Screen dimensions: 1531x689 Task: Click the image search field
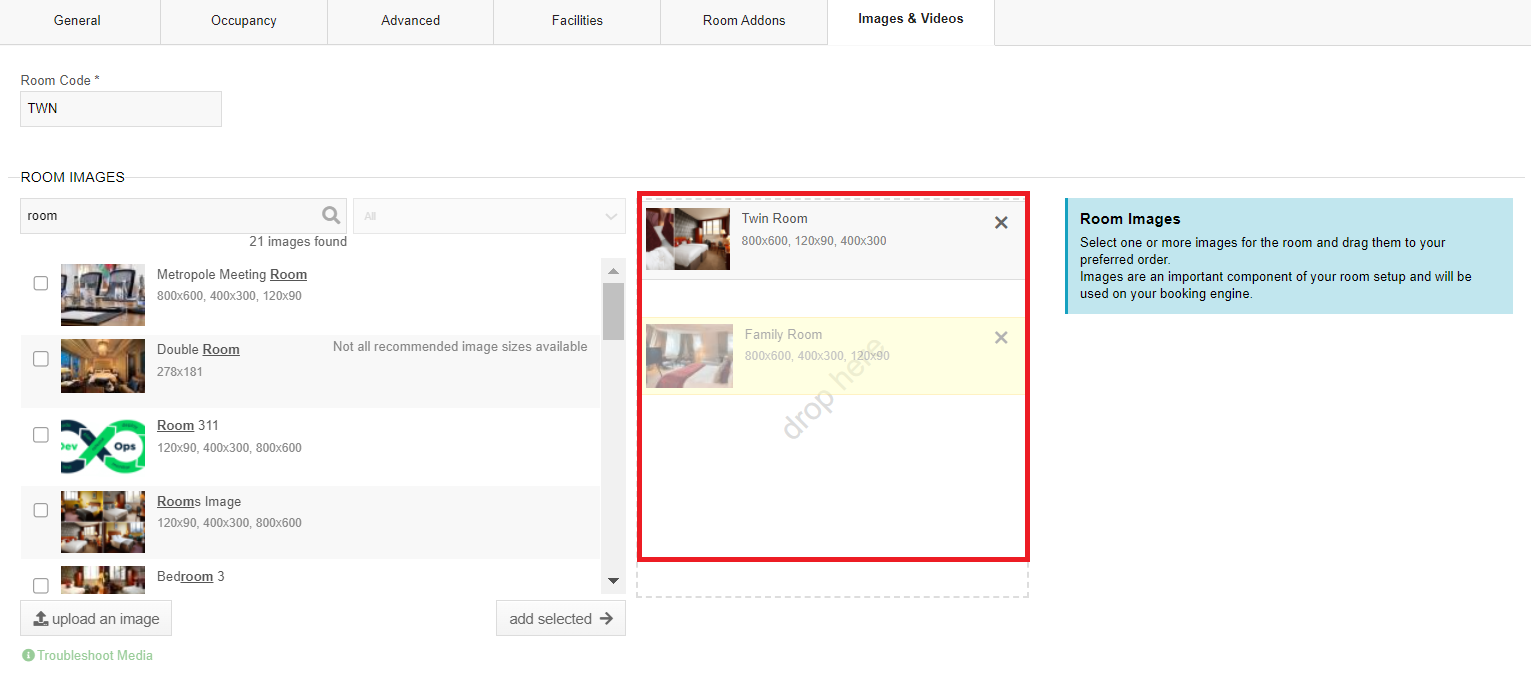click(x=183, y=216)
